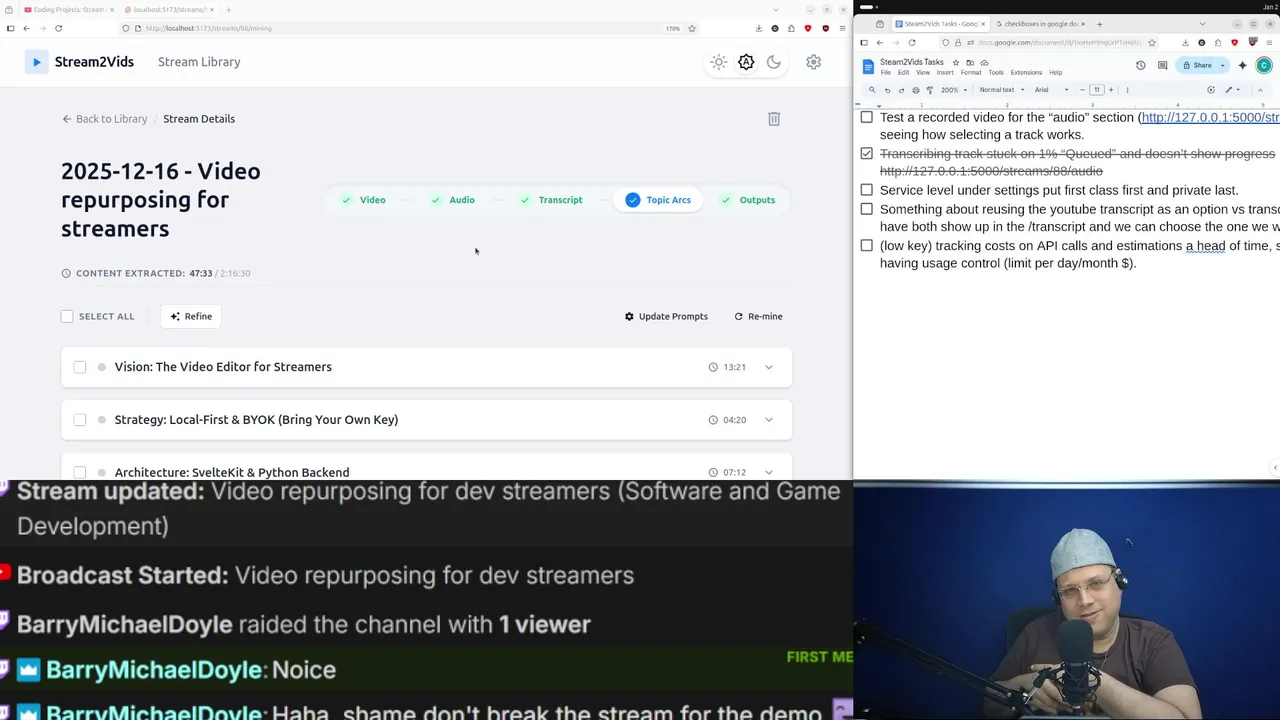
Task: Activate paint format in Google Docs
Action: (929, 90)
